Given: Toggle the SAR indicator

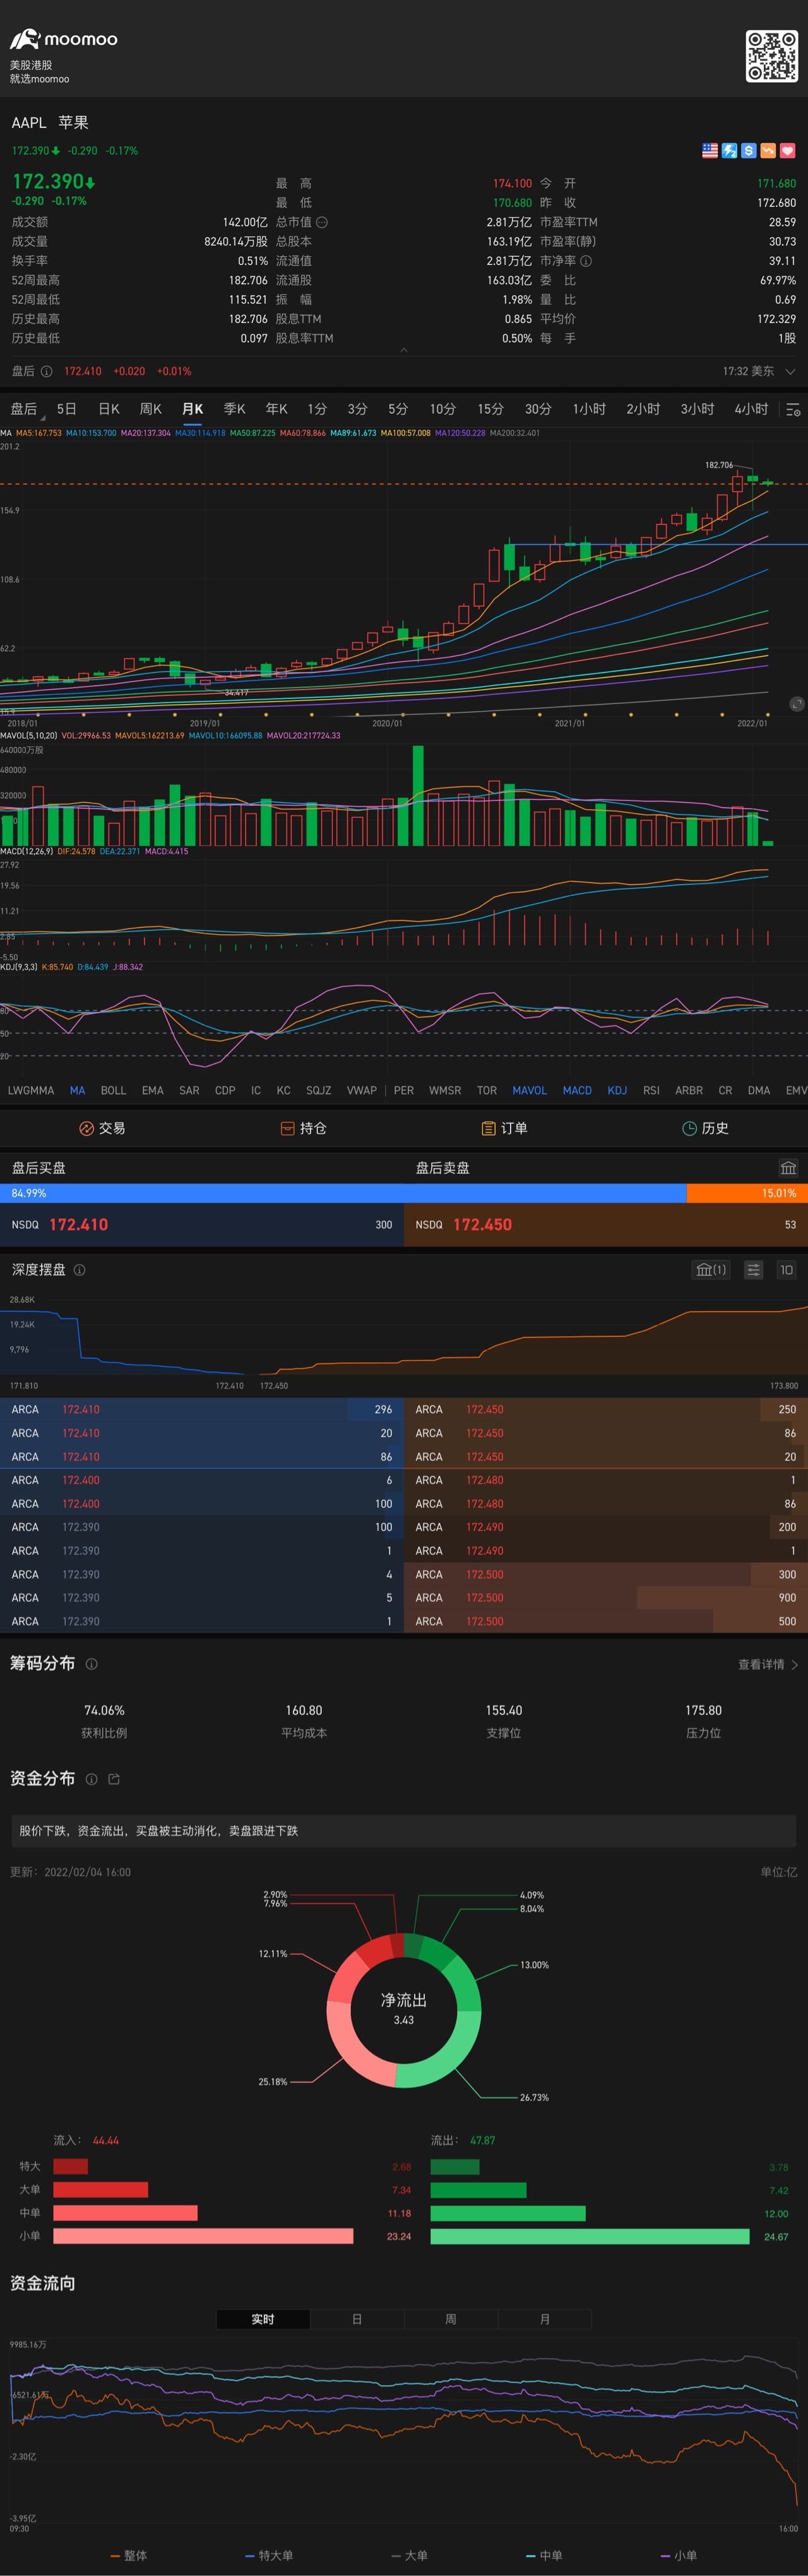Looking at the screenshot, I should [x=189, y=1090].
